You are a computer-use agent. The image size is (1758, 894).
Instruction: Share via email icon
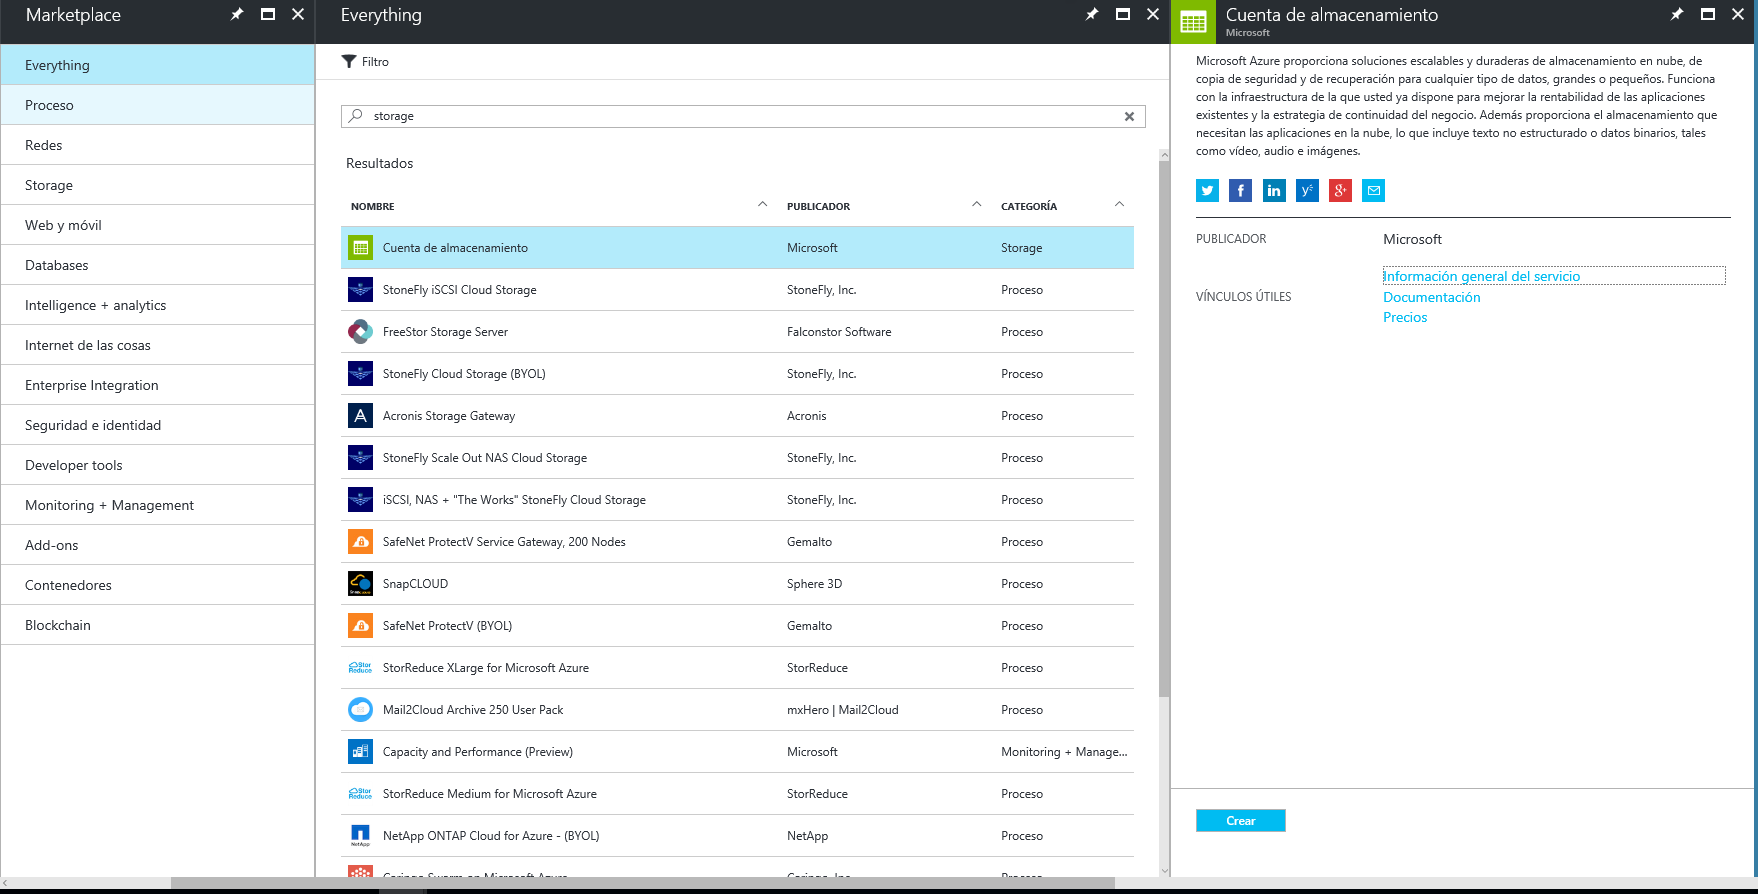click(1374, 191)
